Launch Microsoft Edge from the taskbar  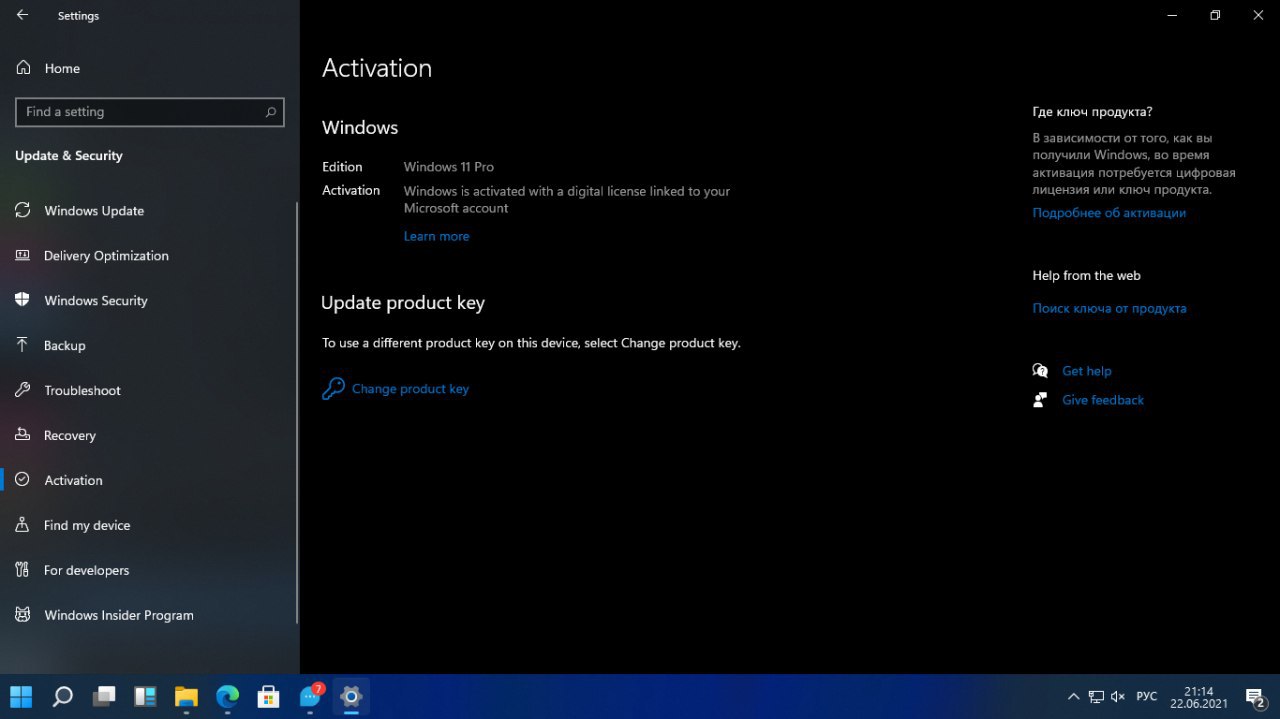coord(228,696)
